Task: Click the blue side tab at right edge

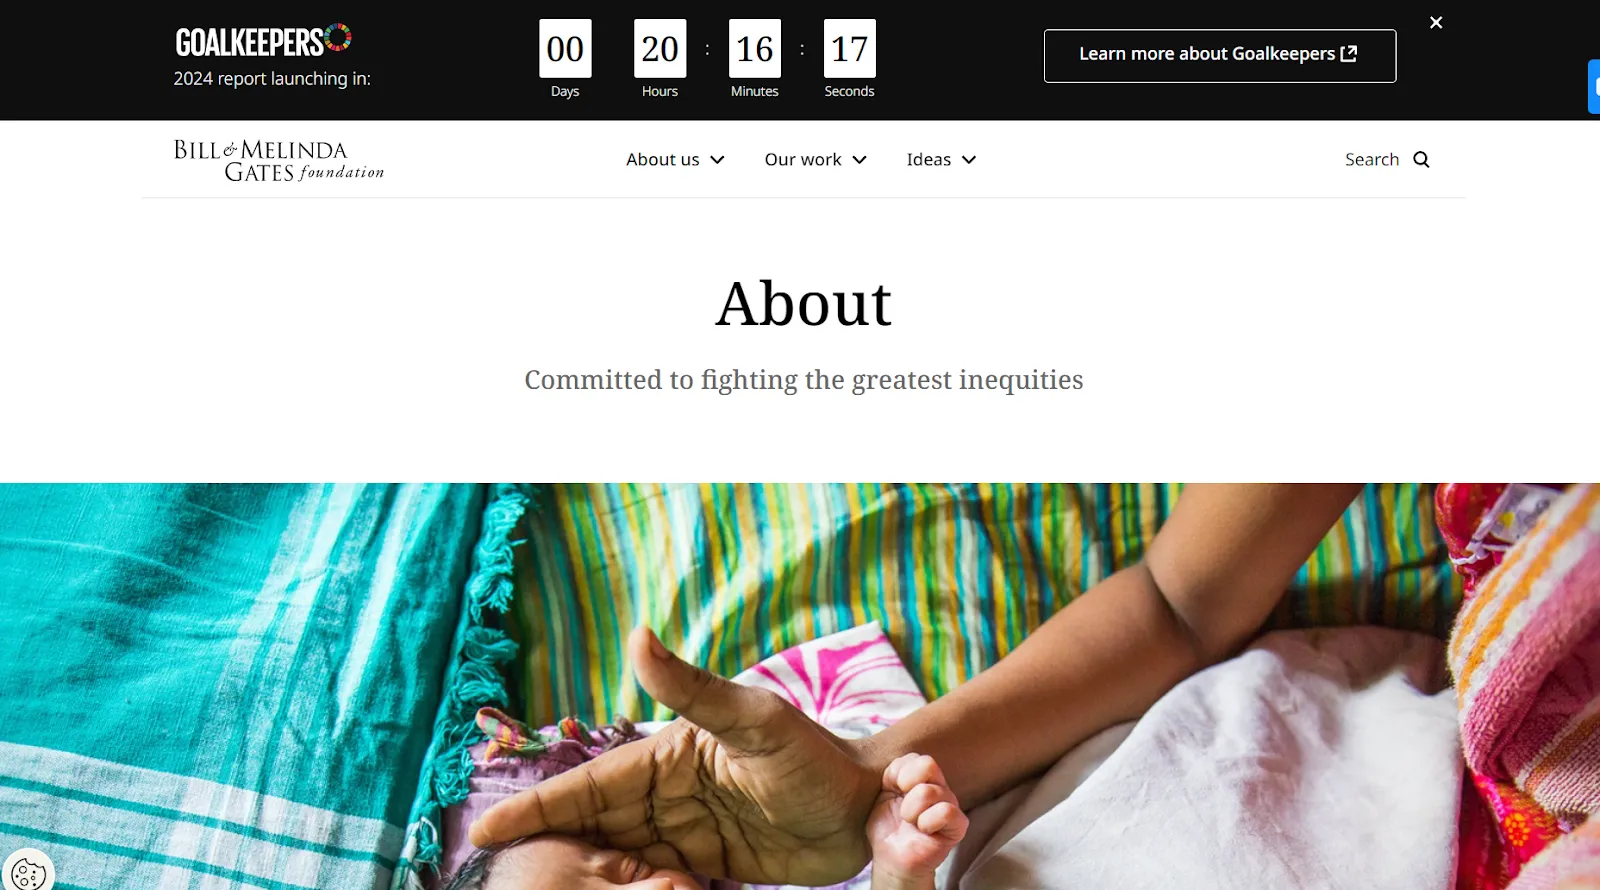Action: pyautogui.click(x=1594, y=87)
